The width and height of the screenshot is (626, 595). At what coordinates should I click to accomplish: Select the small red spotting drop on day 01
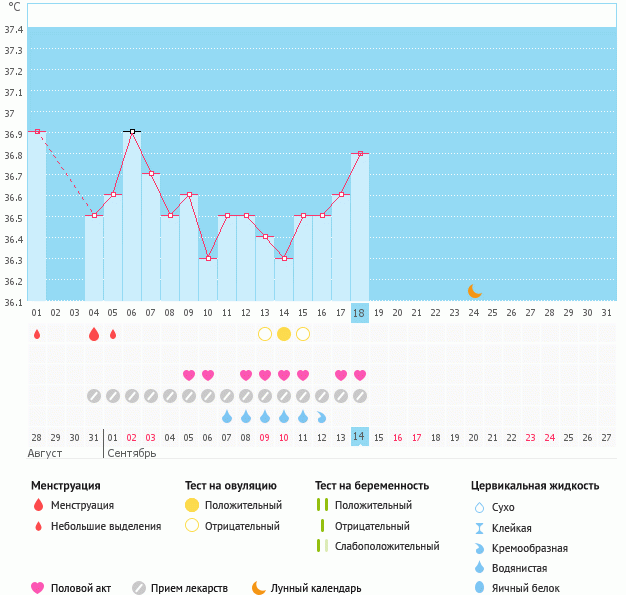[37, 334]
